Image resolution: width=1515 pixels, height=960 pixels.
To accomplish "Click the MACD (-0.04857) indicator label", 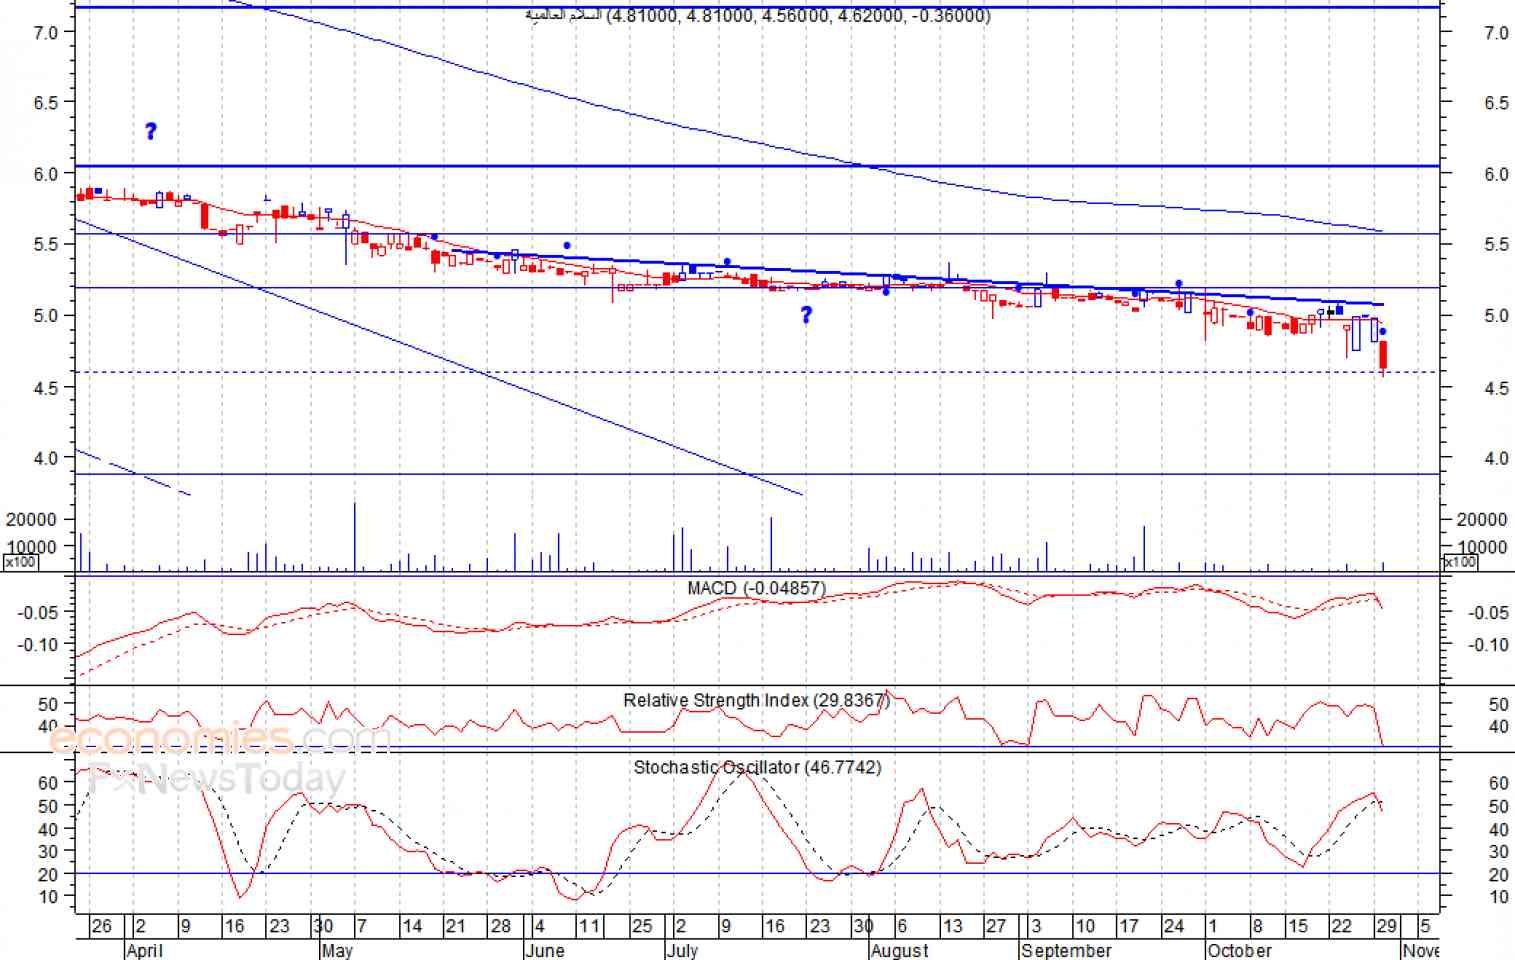I will coord(756,588).
